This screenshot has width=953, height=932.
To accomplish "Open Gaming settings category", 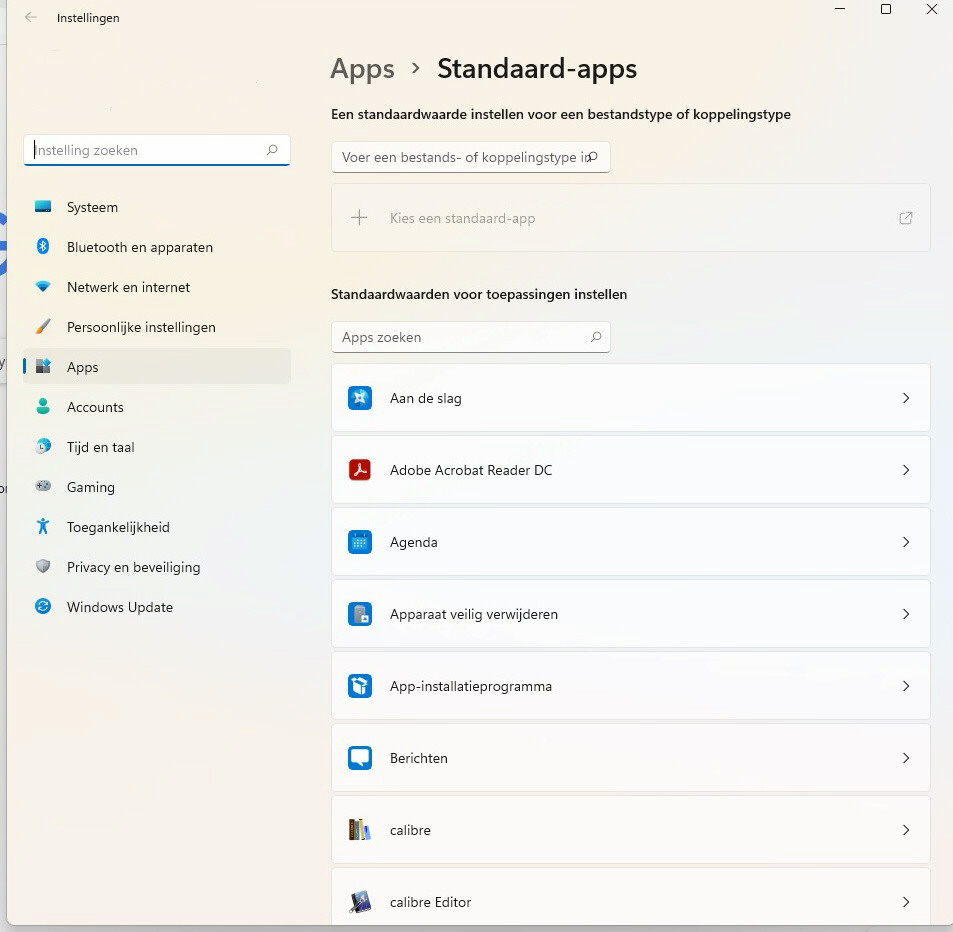I will click(157, 487).
